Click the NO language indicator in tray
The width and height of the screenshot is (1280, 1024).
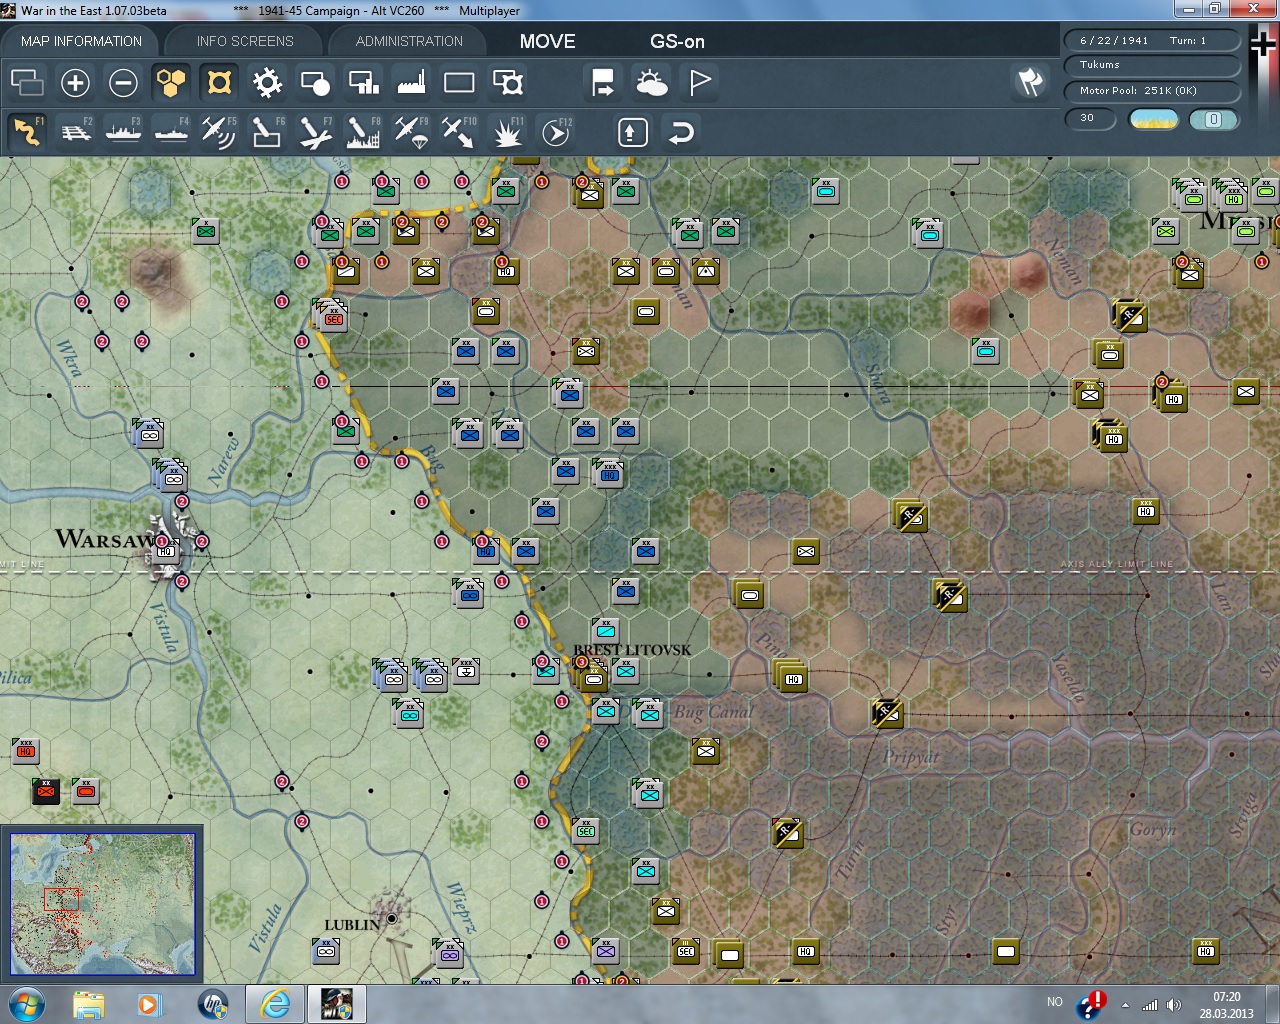[1054, 1001]
